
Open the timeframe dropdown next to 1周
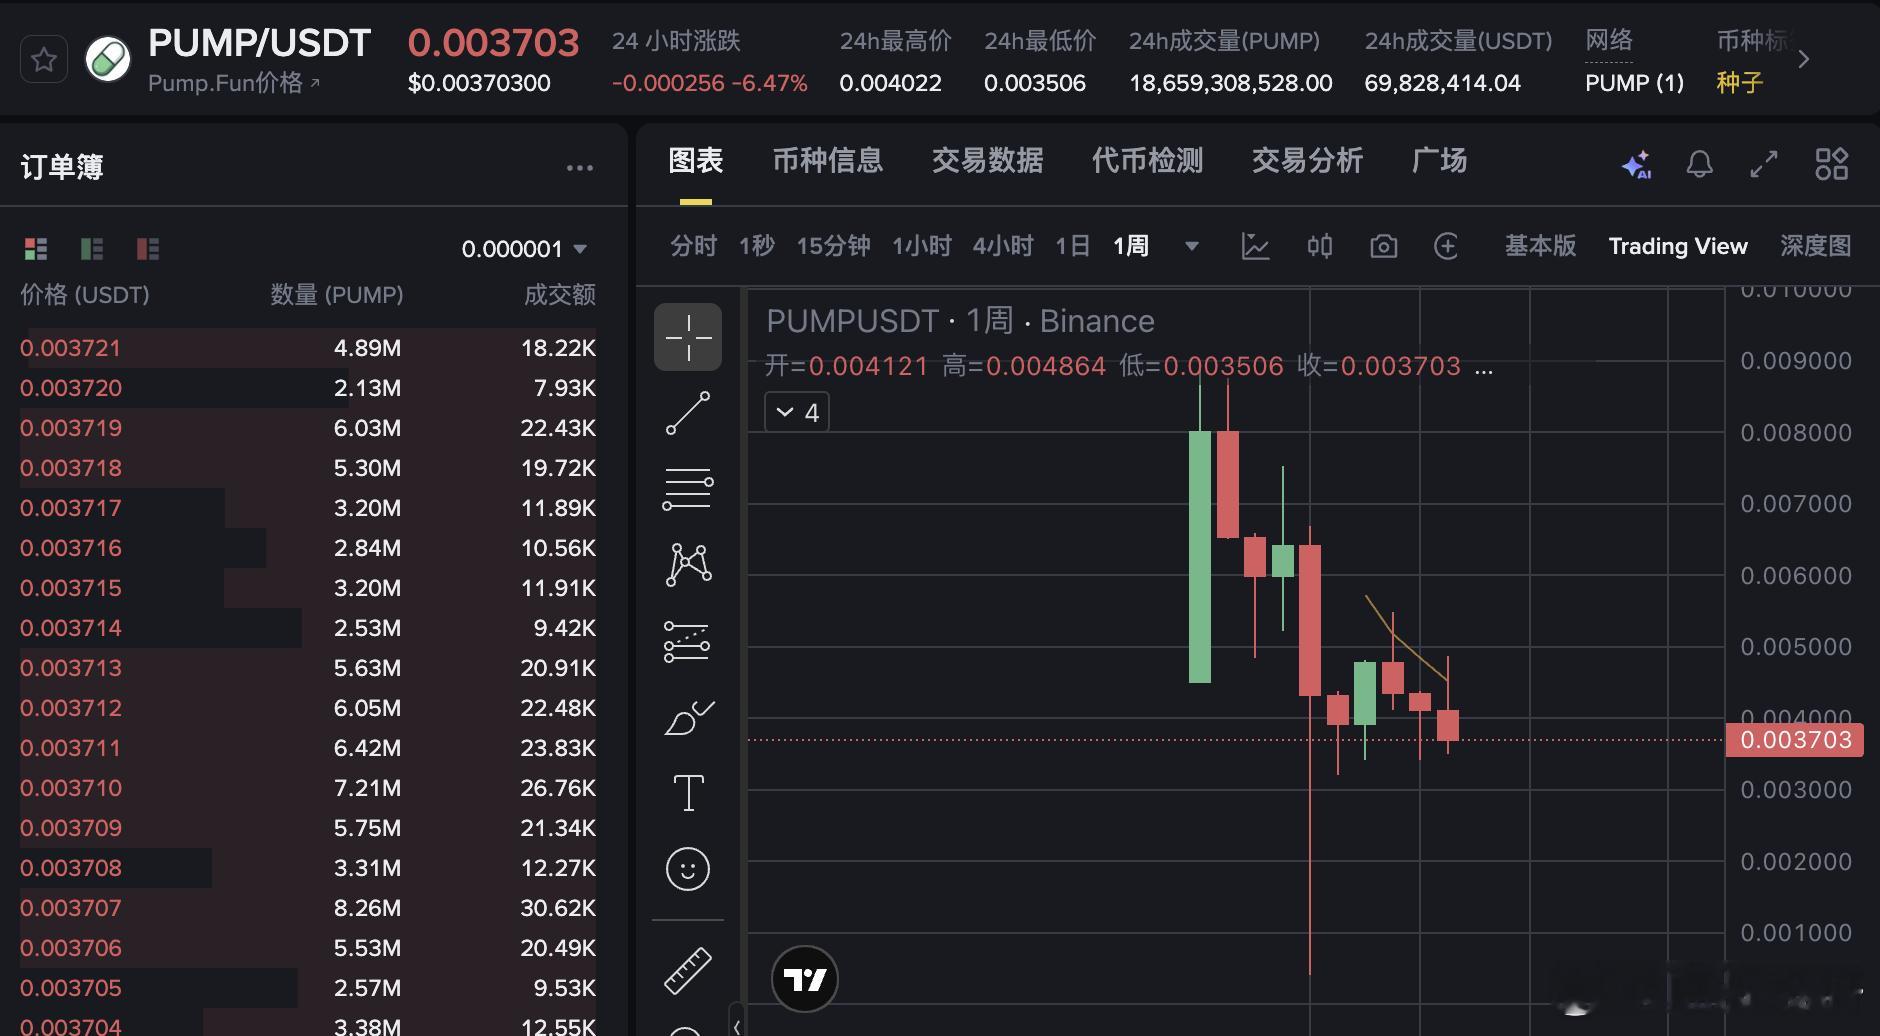click(x=1190, y=246)
